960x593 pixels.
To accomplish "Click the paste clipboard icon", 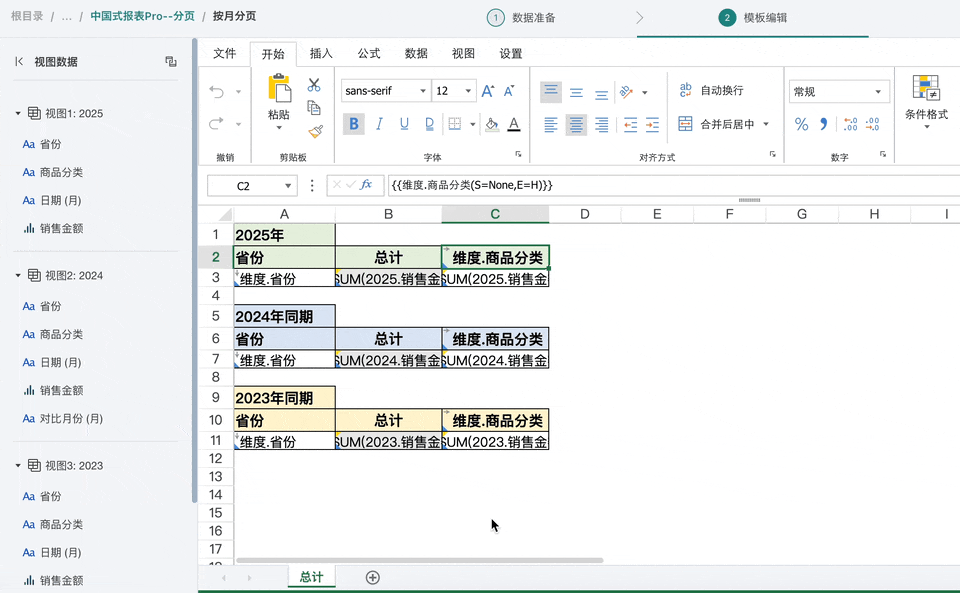I will click(279, 88).
